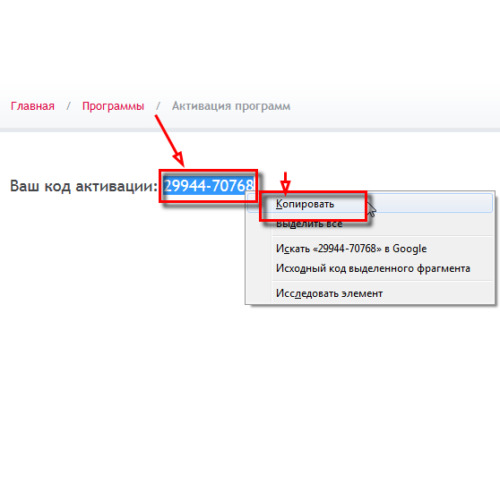
Task: Open the Главная breadcrumb link
Action: [x=32, y=106]
